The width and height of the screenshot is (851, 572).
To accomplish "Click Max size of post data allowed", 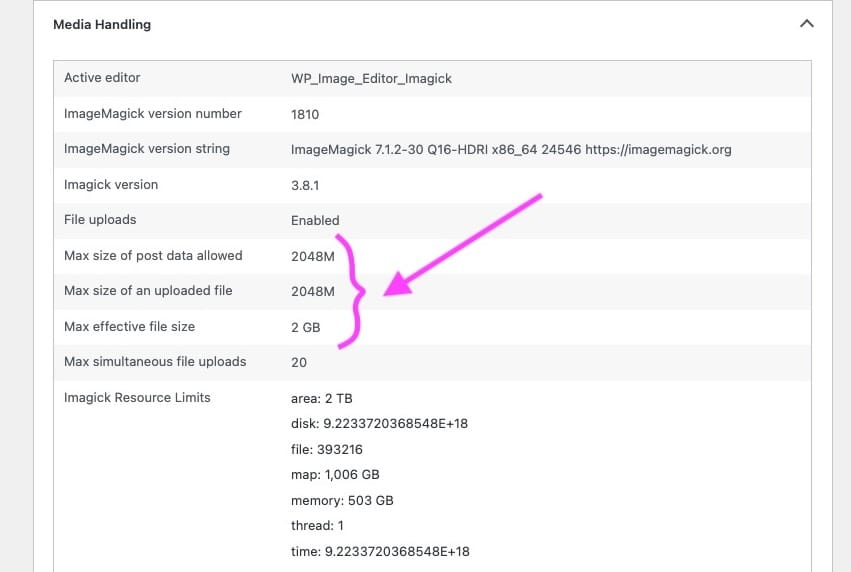I will click(x=153, y=256).
